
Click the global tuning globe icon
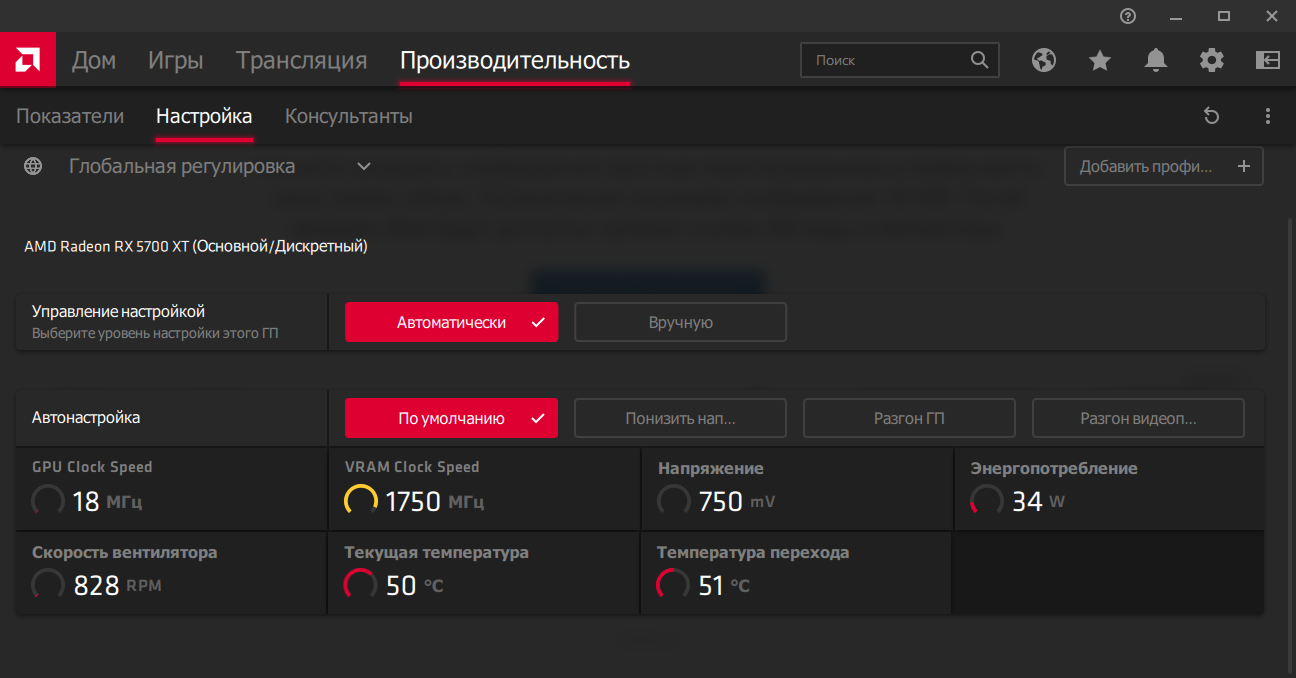[33, 166]
